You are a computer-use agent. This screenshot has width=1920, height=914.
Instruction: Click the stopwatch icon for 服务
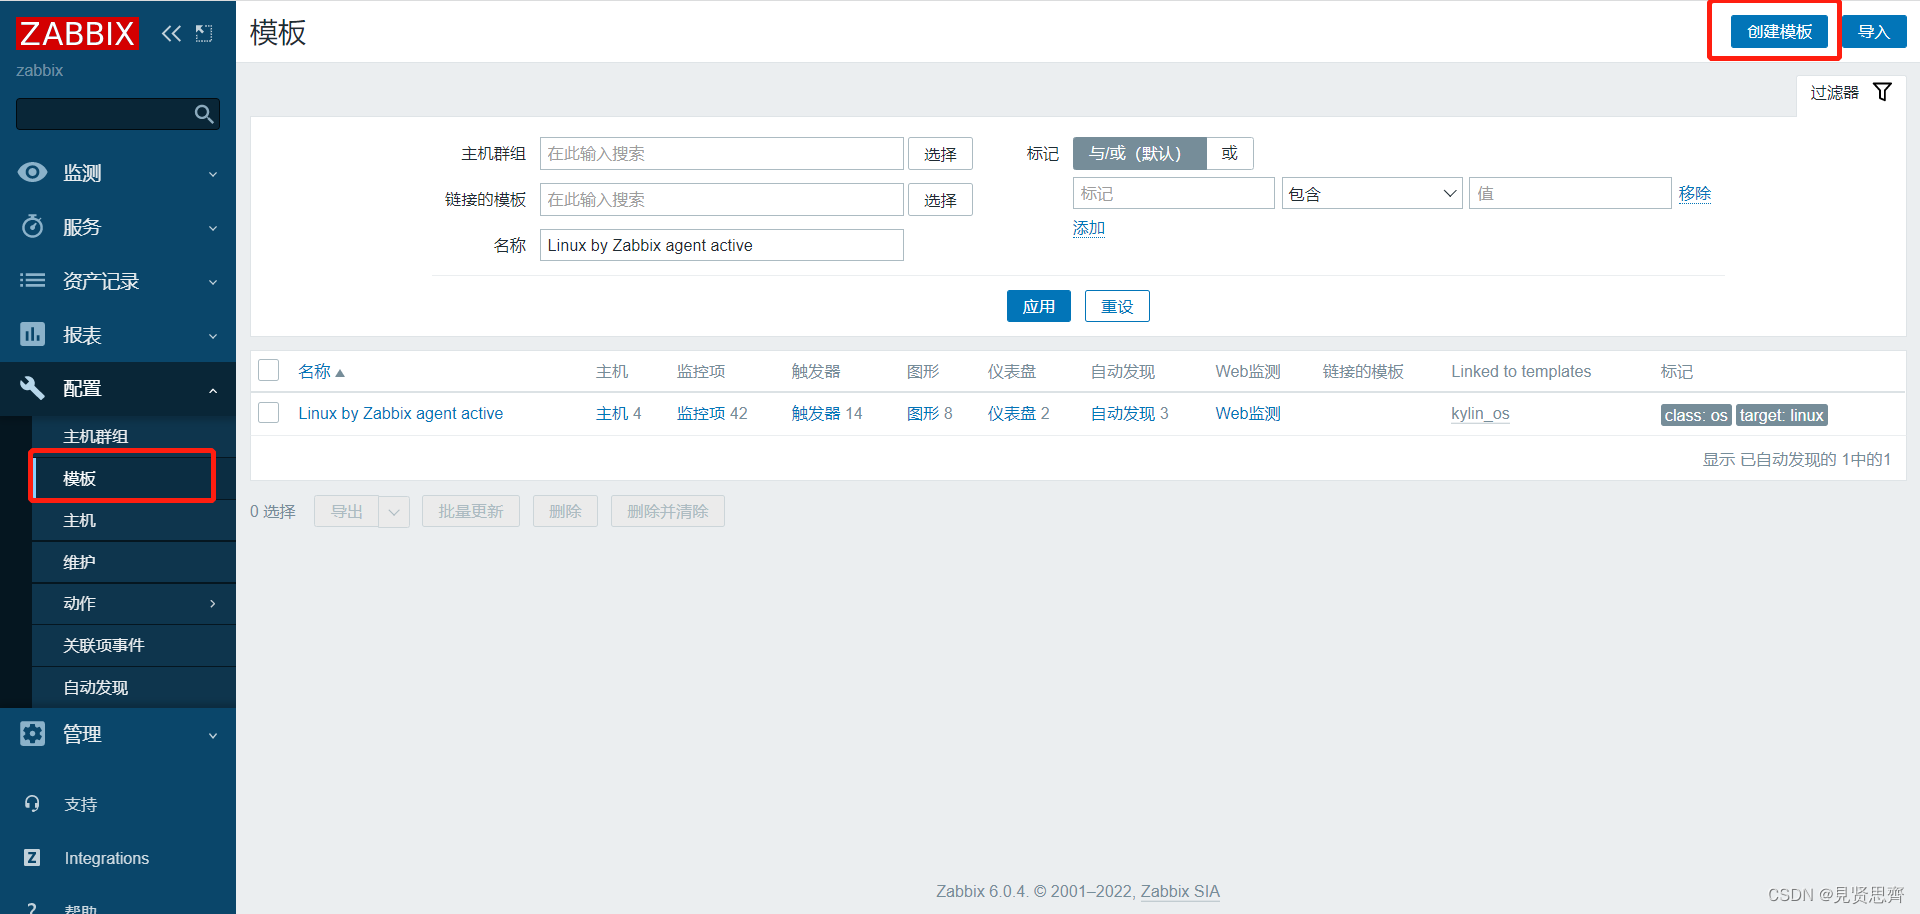pyautogui.click(x=32, y=226)
